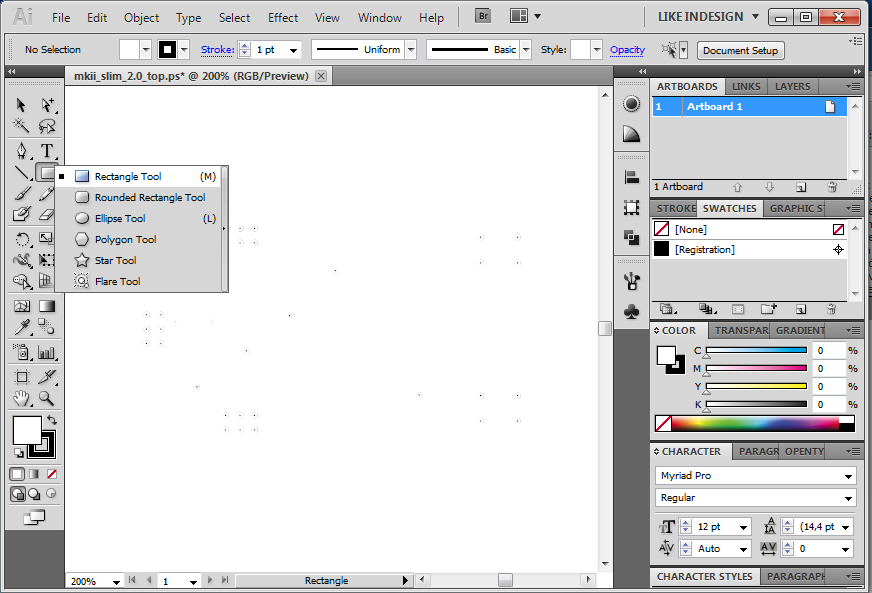Click the fill color box in control bar
This screenshot has height=593, width=872.
[129, 50]
